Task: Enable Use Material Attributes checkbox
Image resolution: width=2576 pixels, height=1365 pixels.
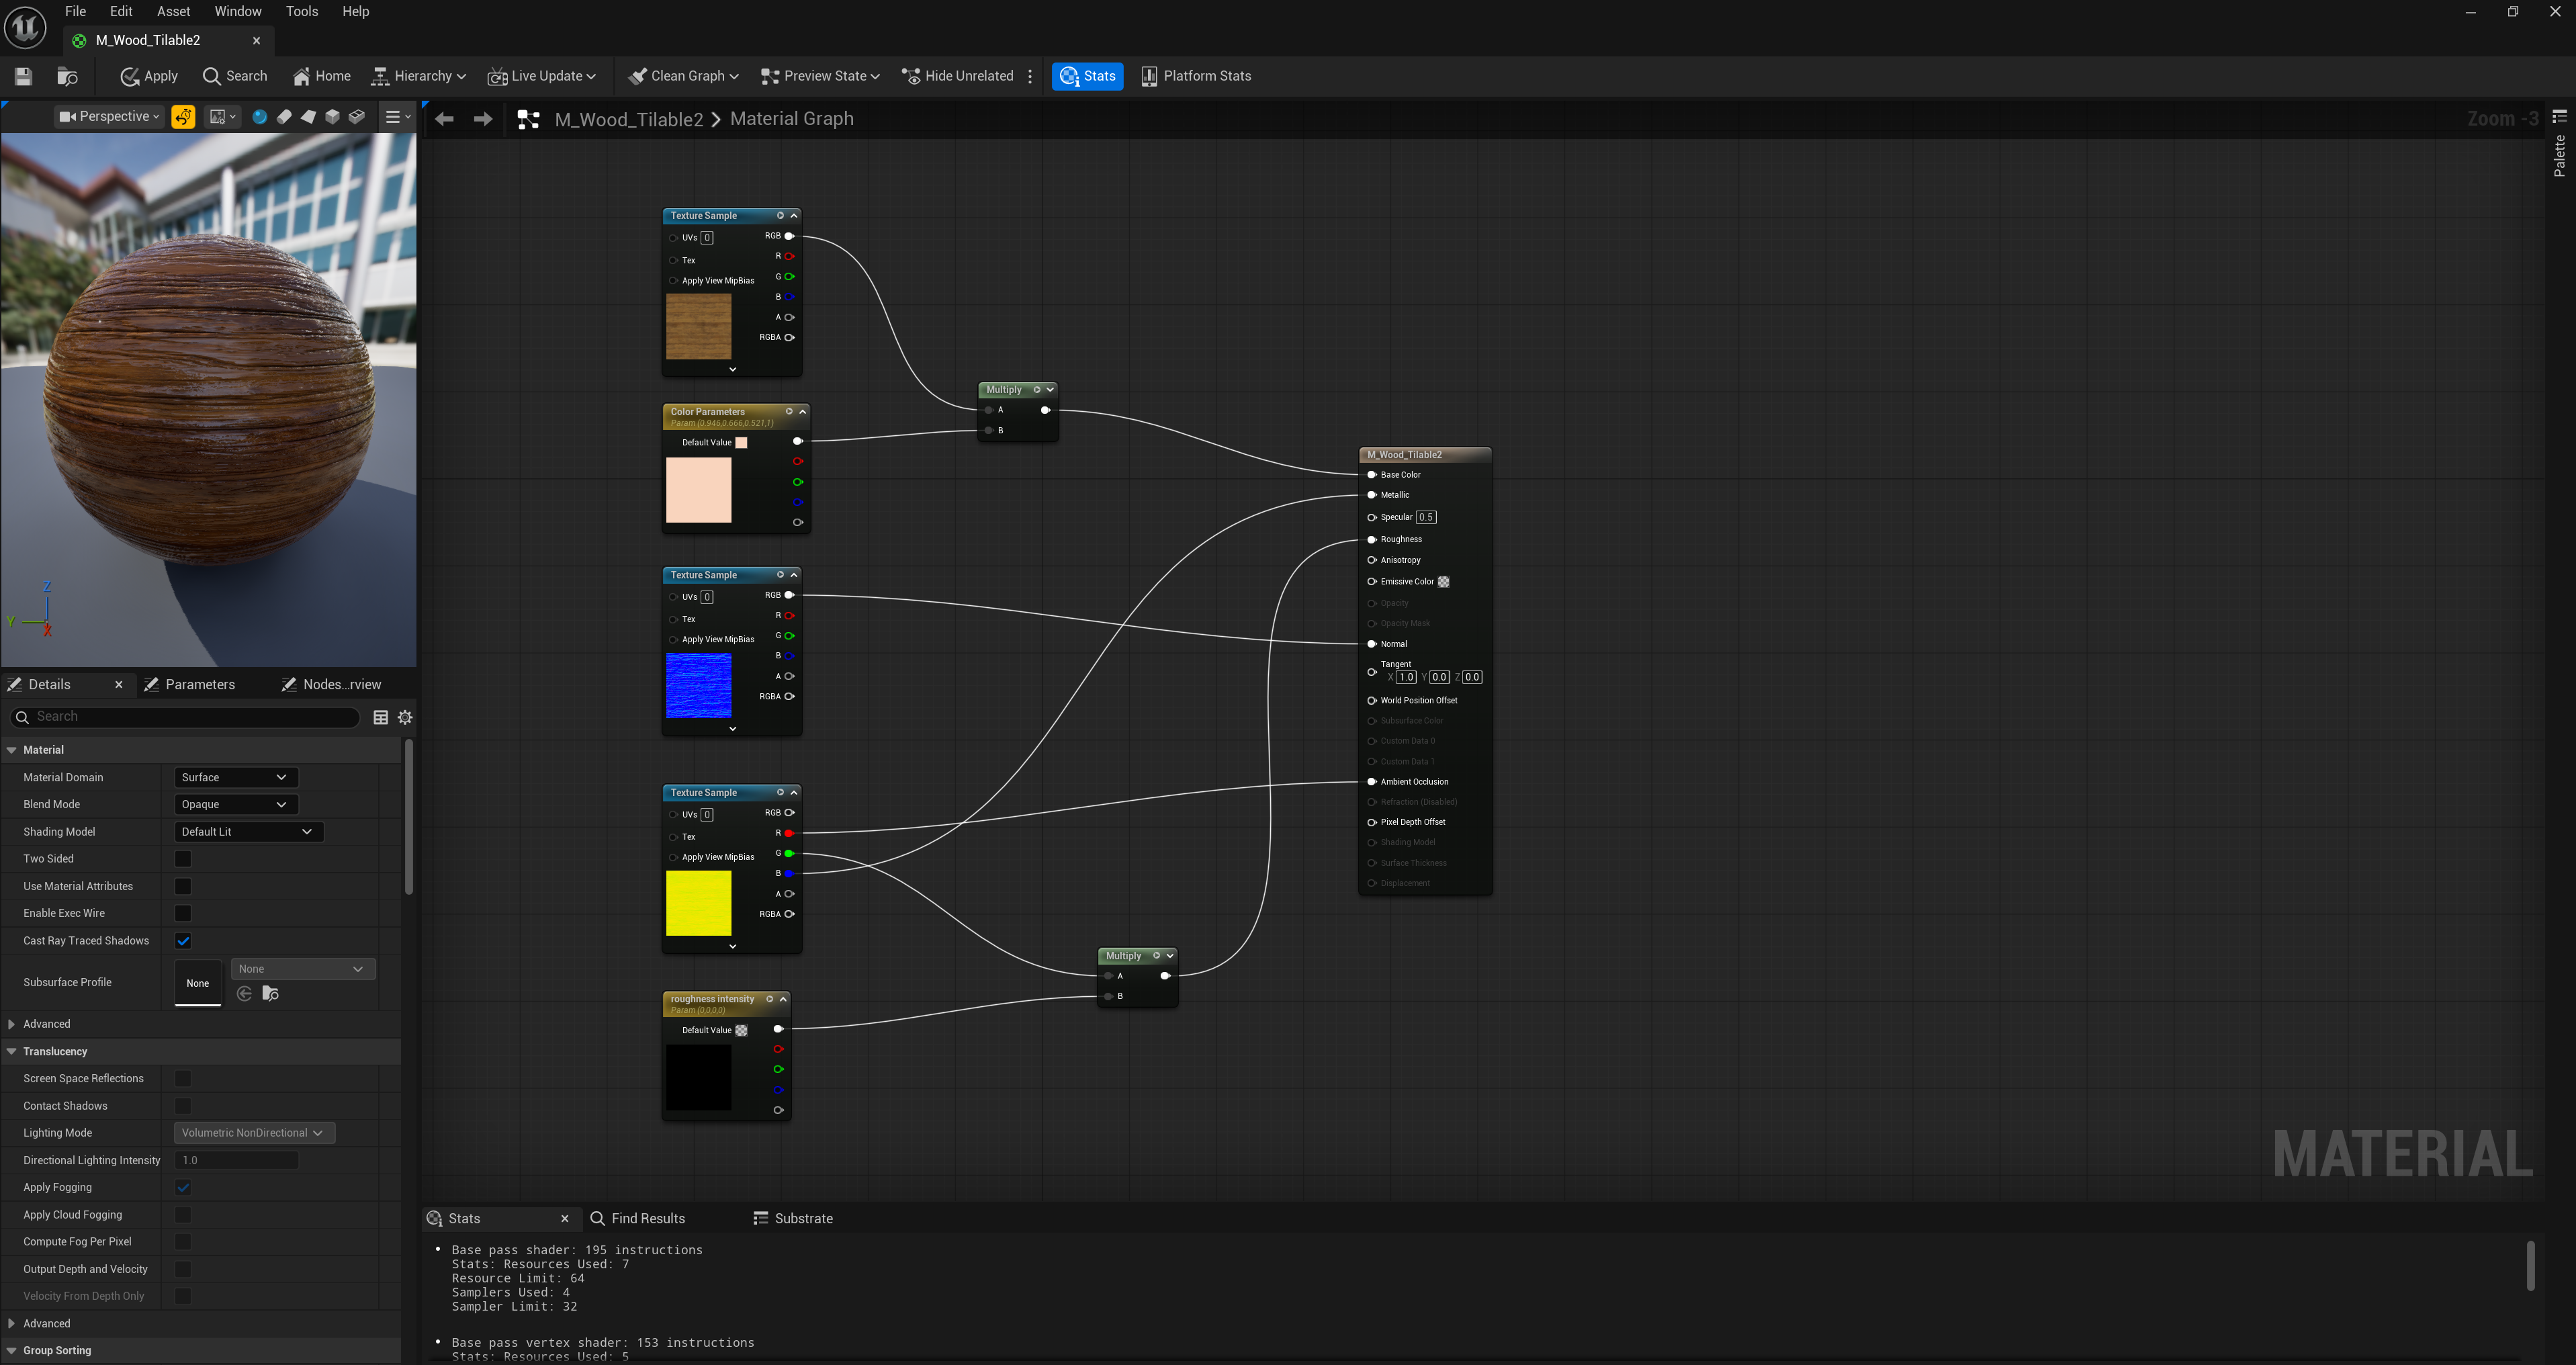Action: (183, 886)
